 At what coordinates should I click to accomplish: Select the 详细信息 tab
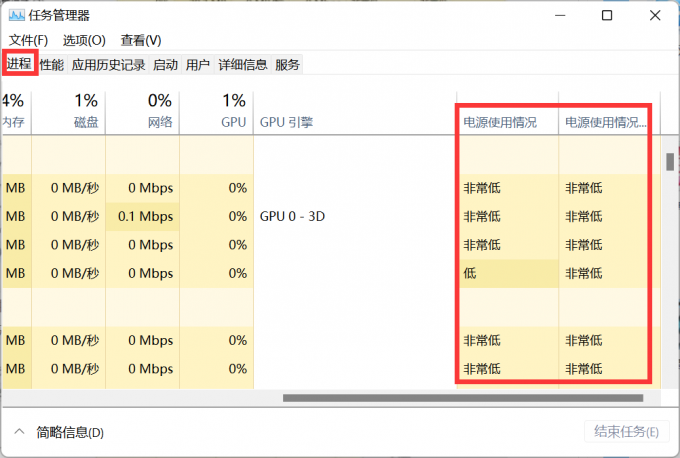point(242,65)
